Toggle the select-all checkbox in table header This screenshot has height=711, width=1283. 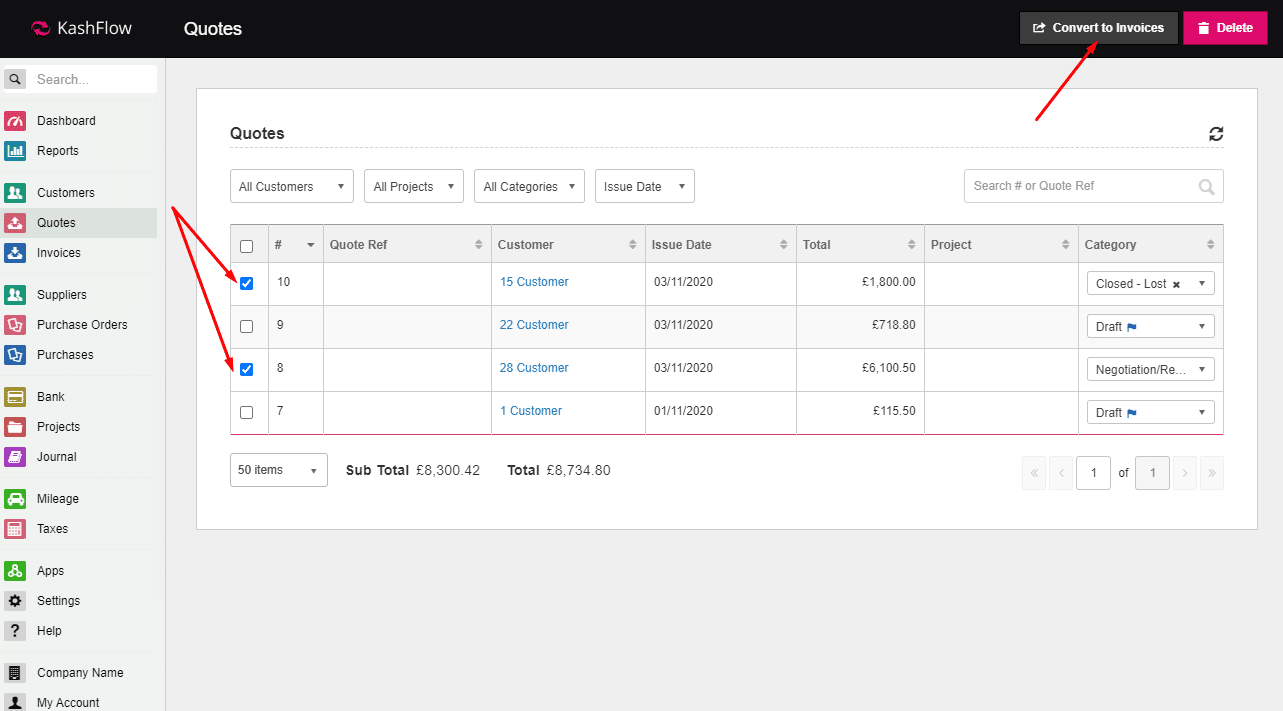[x=247, y=246]
